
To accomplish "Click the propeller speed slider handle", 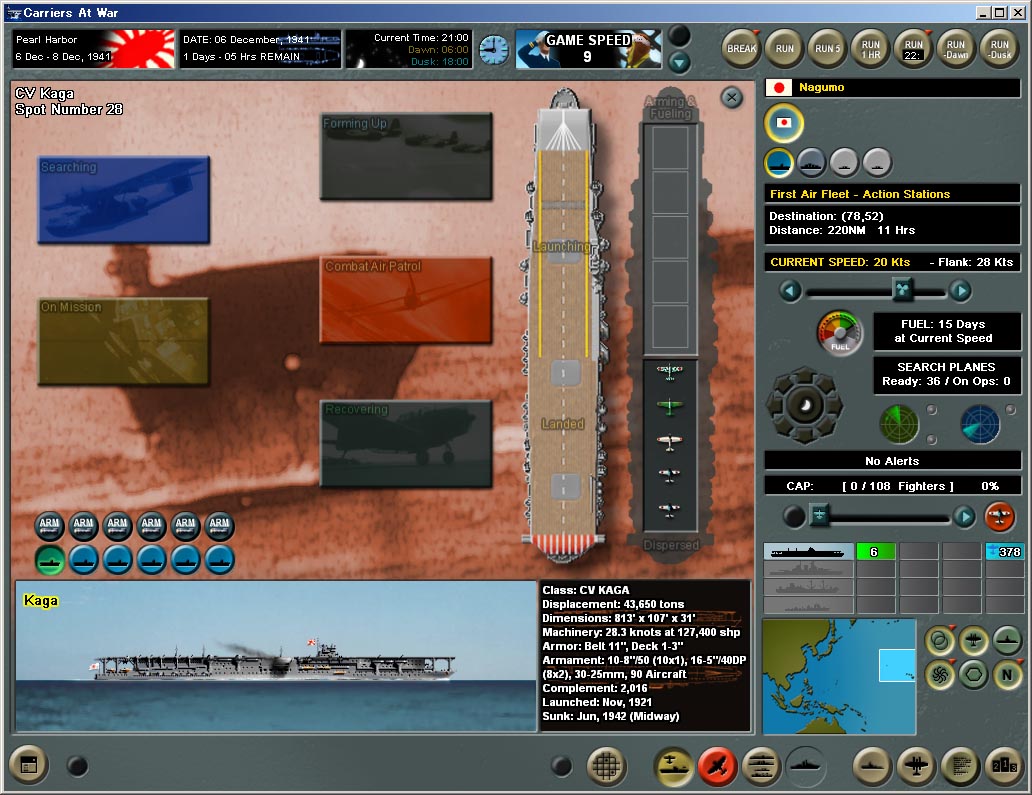I will 903,290.
